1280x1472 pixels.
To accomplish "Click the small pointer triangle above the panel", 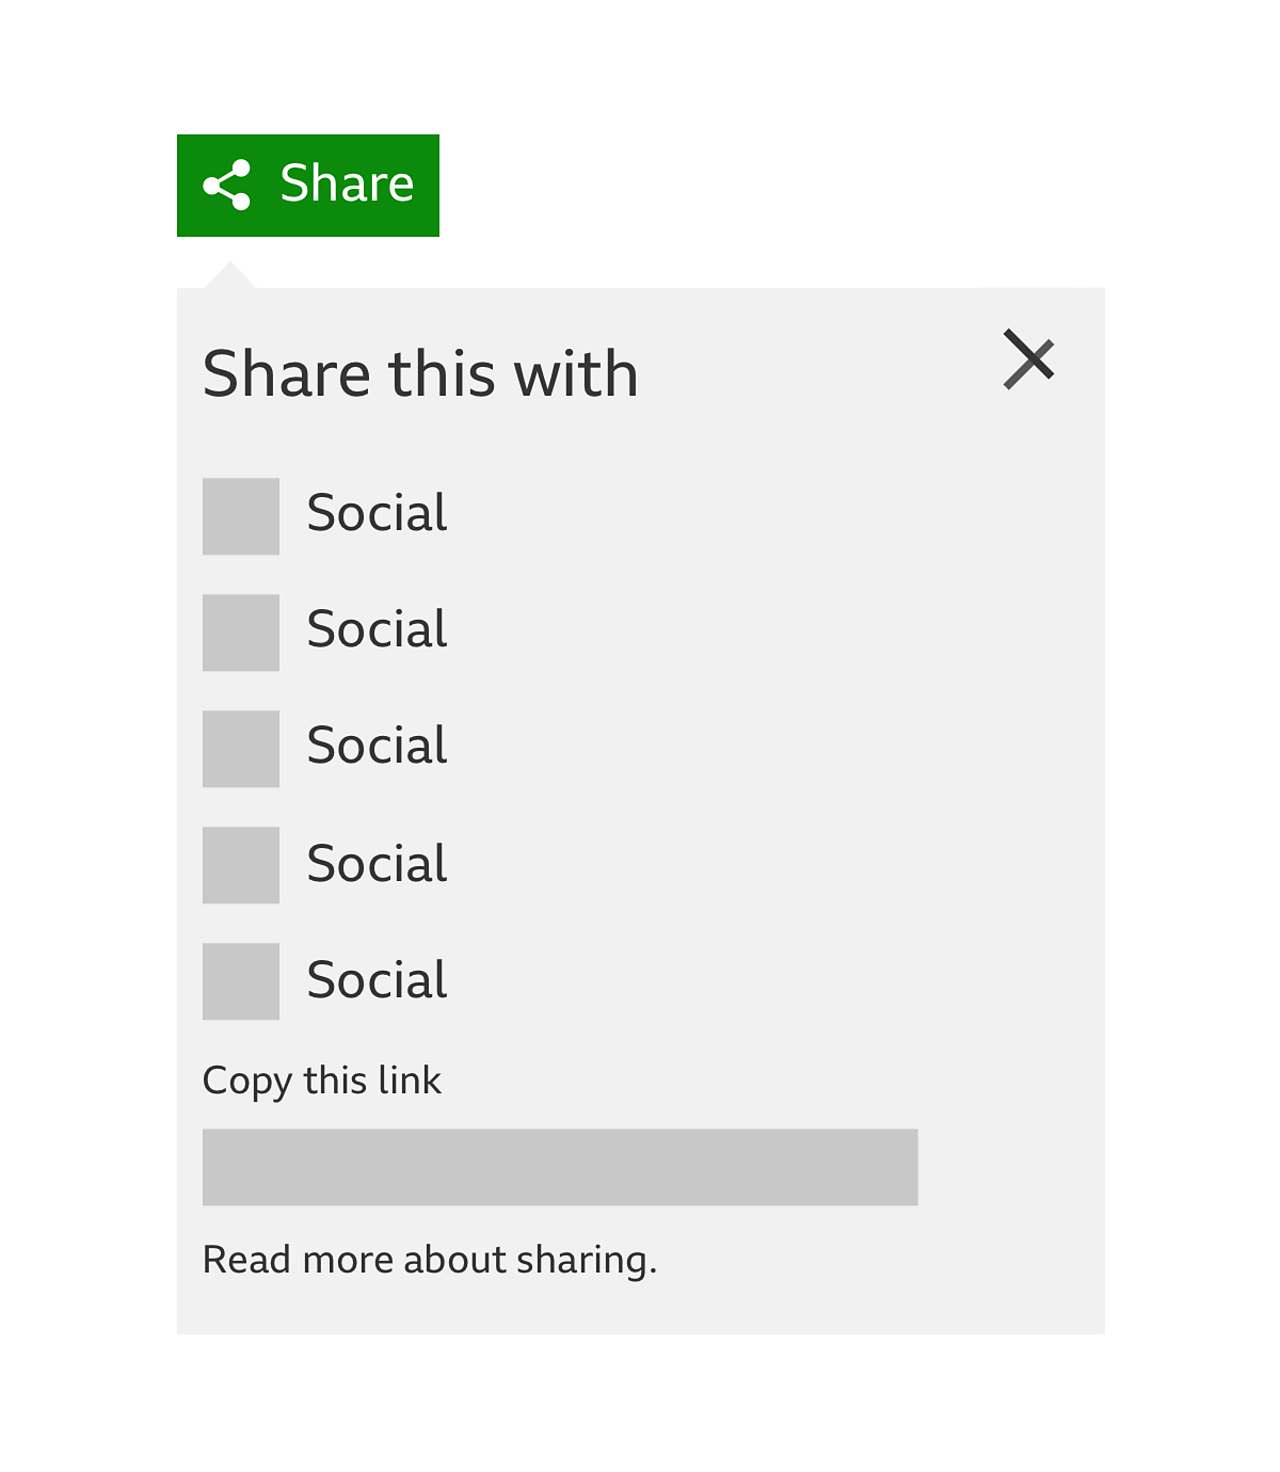I will (x=231, y=277).
